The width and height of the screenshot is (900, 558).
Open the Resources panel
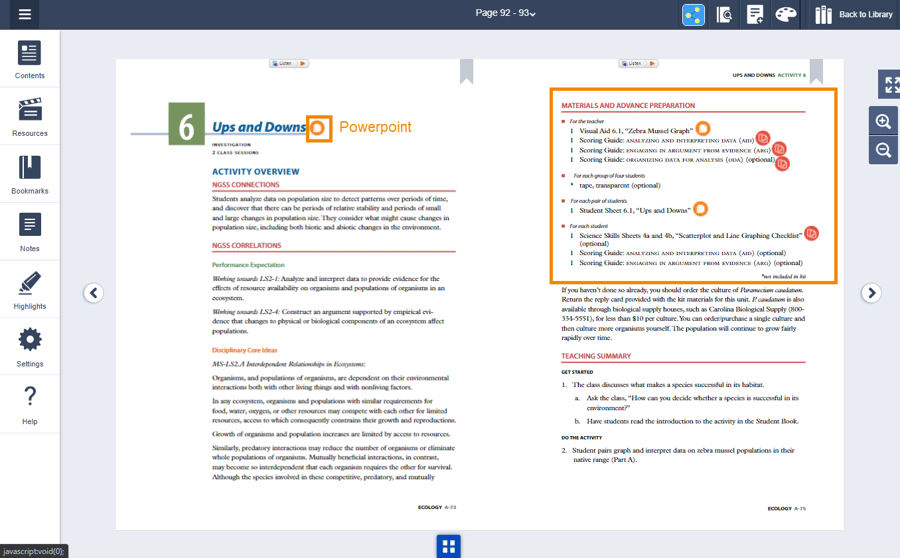(x=29, y=116)
